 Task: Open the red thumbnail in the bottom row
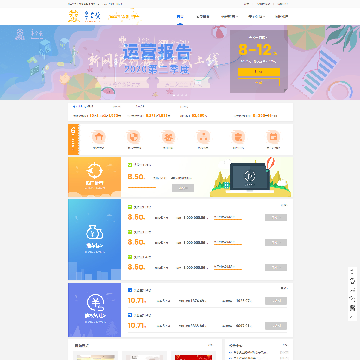click(193, 356)
